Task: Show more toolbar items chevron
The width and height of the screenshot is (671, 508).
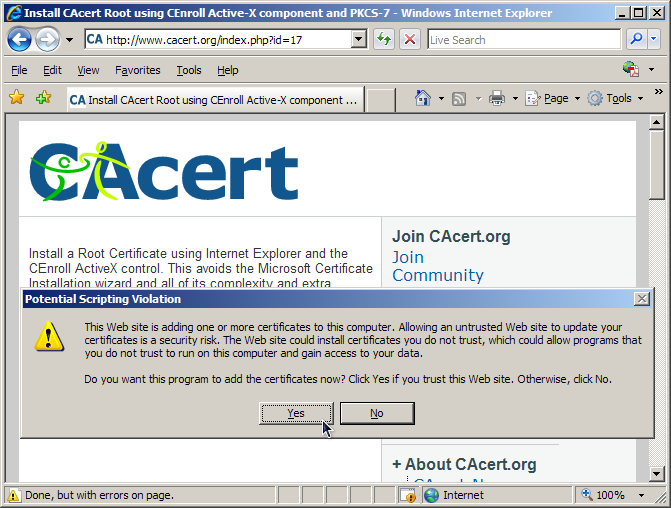Action: (x=659, y=92)
